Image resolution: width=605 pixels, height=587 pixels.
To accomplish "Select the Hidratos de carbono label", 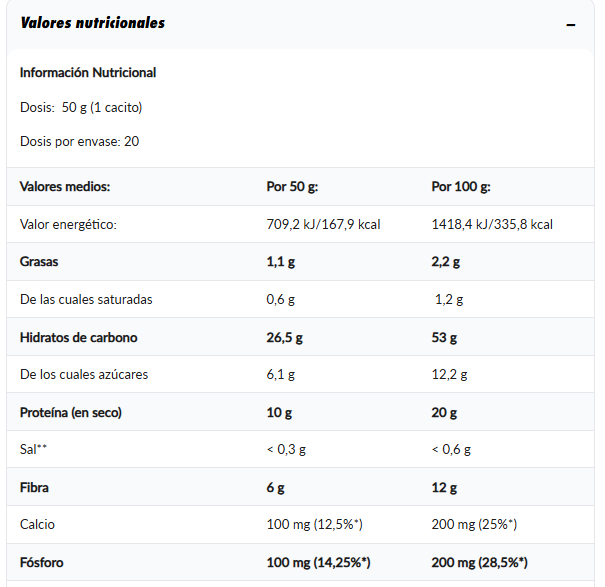I will coord(79,337).
